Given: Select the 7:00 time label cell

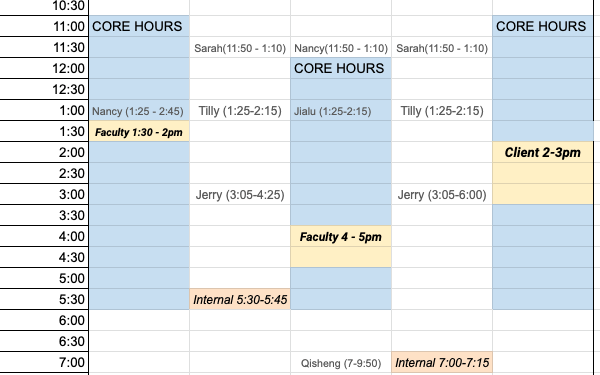Looking at the screenshot, I should [x=44, y=362].
